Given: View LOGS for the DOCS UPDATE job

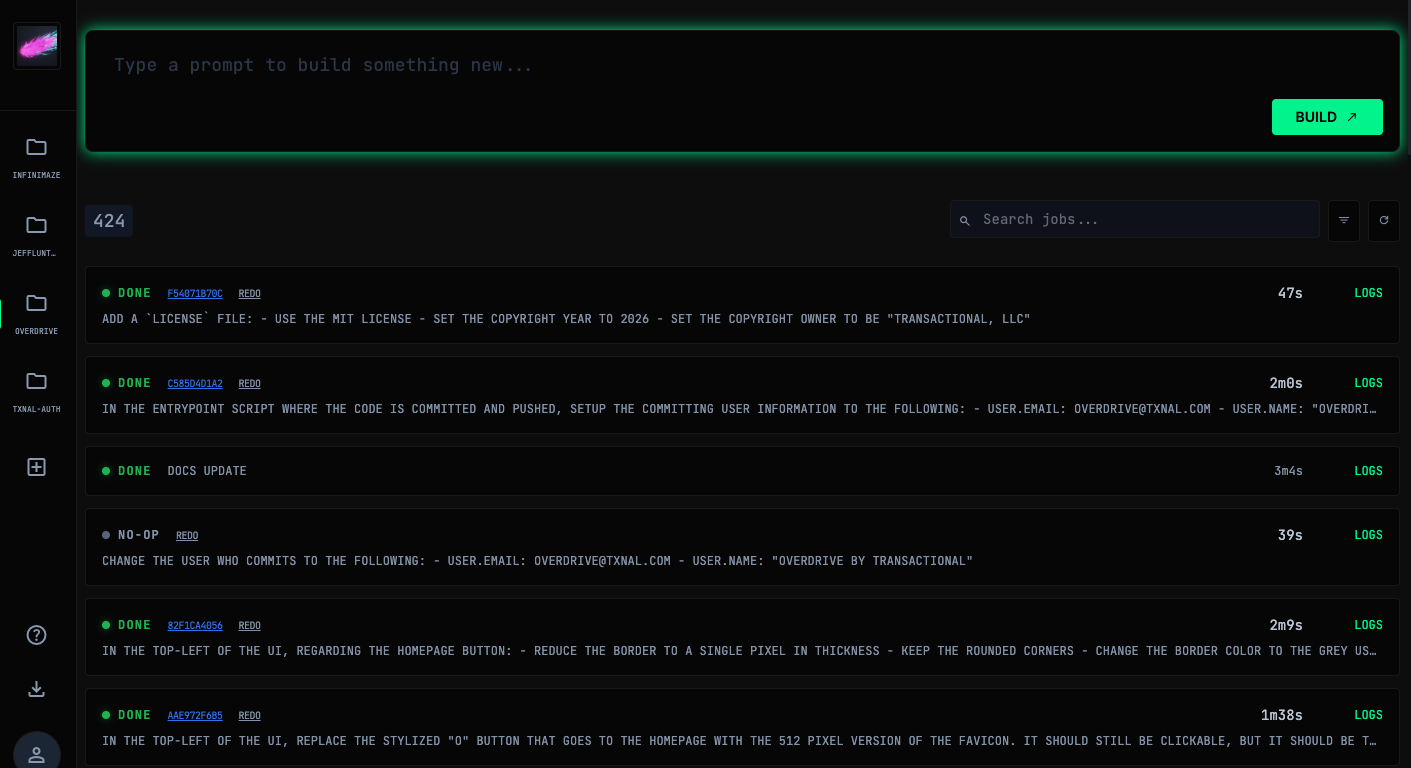Looking at the screenshot, I should click(x=1368, y=471).
